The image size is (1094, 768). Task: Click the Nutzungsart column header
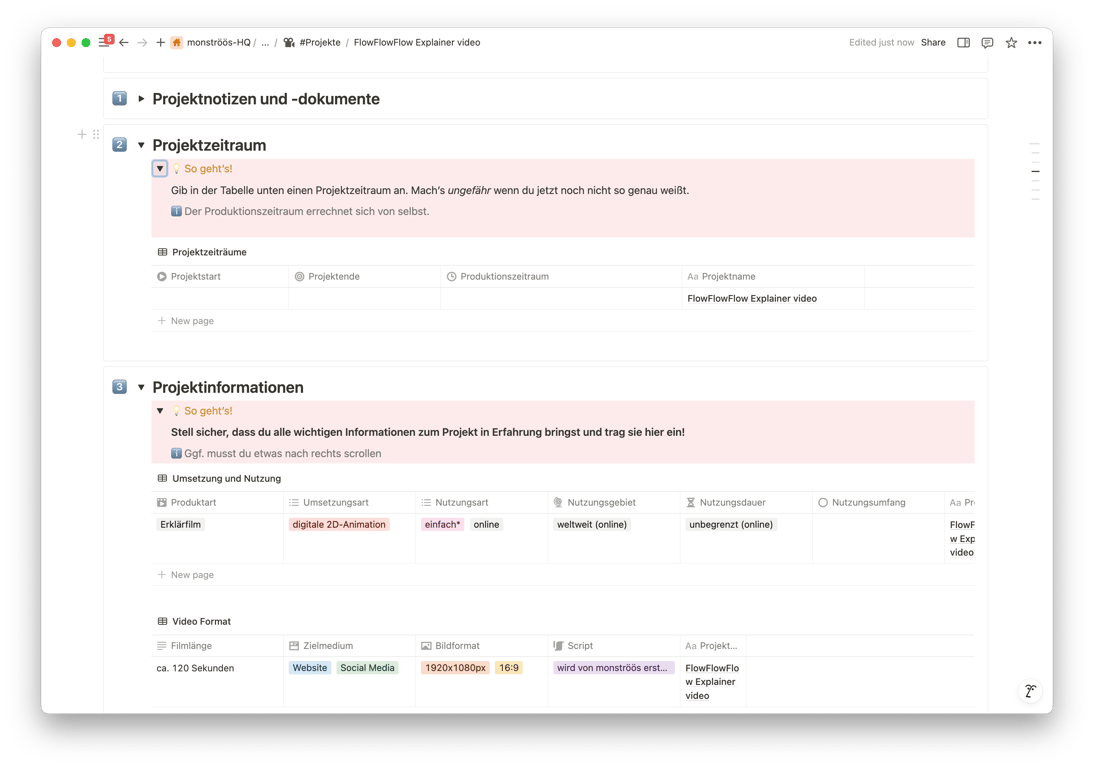point(481,503)
